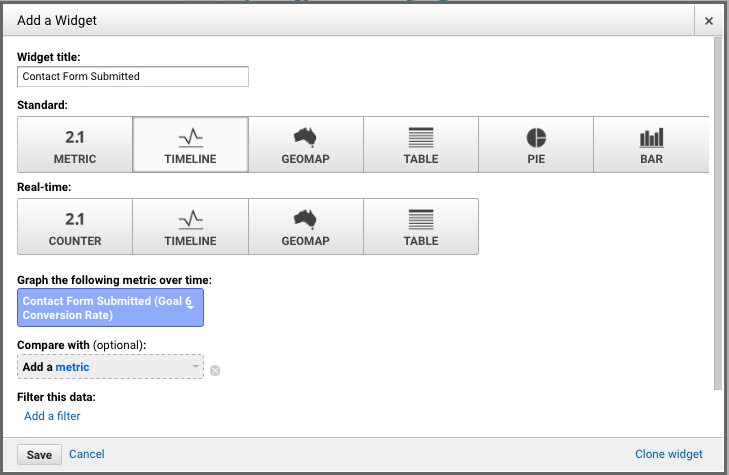The height and width of the screenshot is (475, 729).
Task: Choose the BAR chart widget type
Action: [x=651, y=145]
